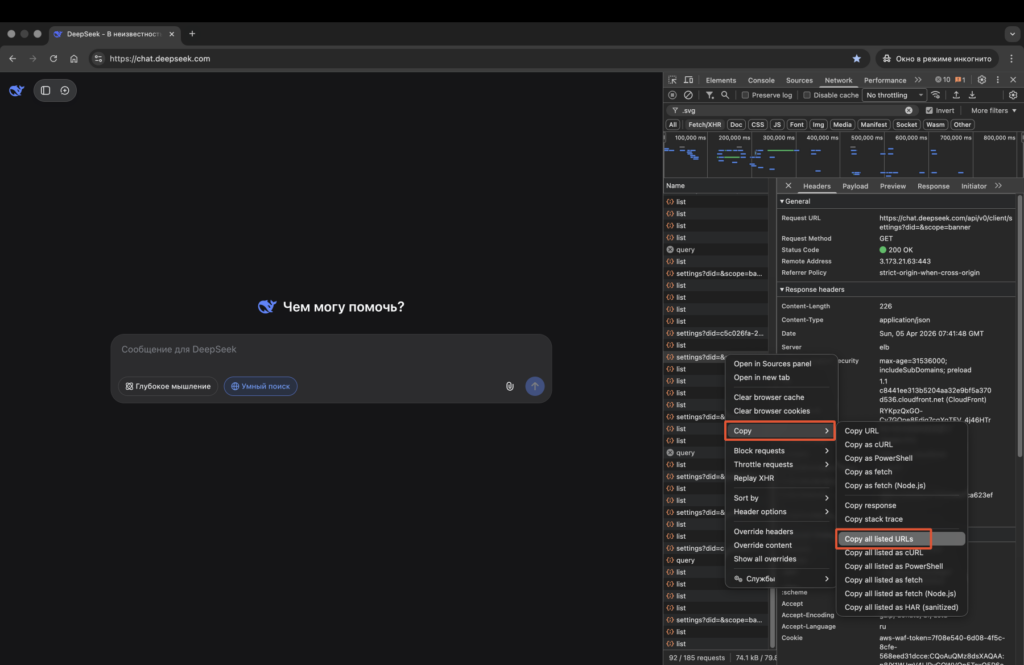
Task: Import HAR file with upload icon
Action: pos(956,95)
